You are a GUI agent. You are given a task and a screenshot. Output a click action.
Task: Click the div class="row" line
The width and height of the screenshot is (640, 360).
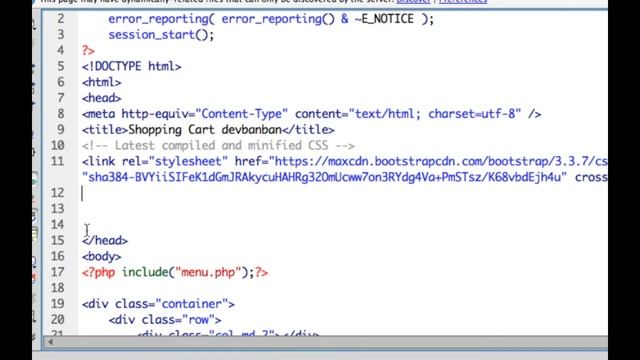[165, 320]
